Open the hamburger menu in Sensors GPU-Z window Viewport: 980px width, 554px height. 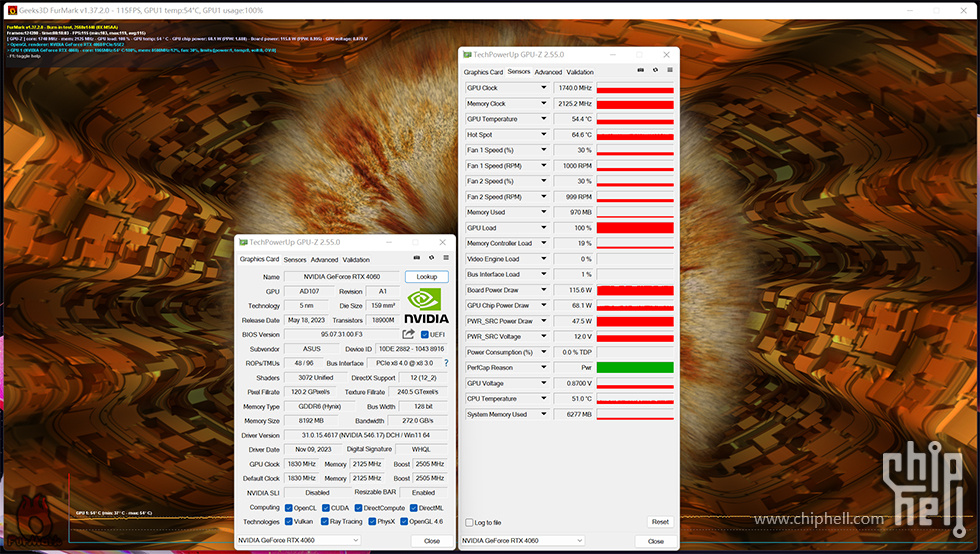coord(669,70)
